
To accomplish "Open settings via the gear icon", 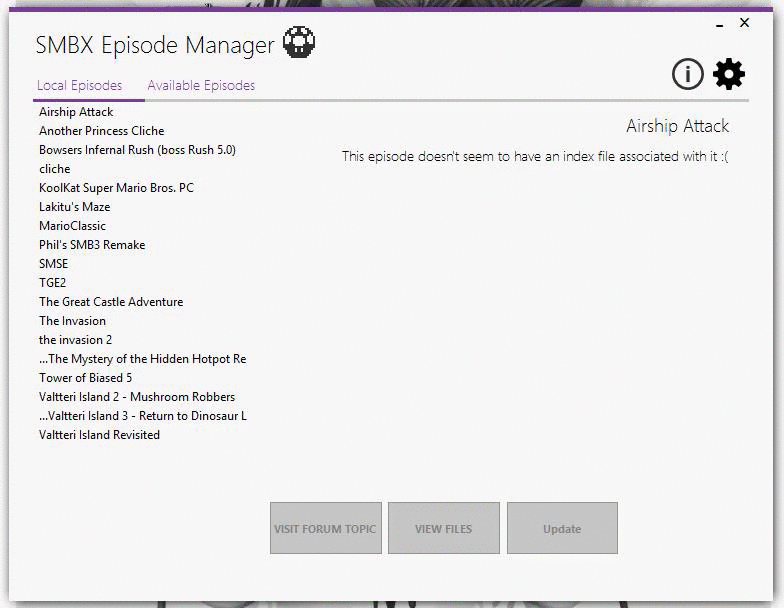I will click(728, 74).
